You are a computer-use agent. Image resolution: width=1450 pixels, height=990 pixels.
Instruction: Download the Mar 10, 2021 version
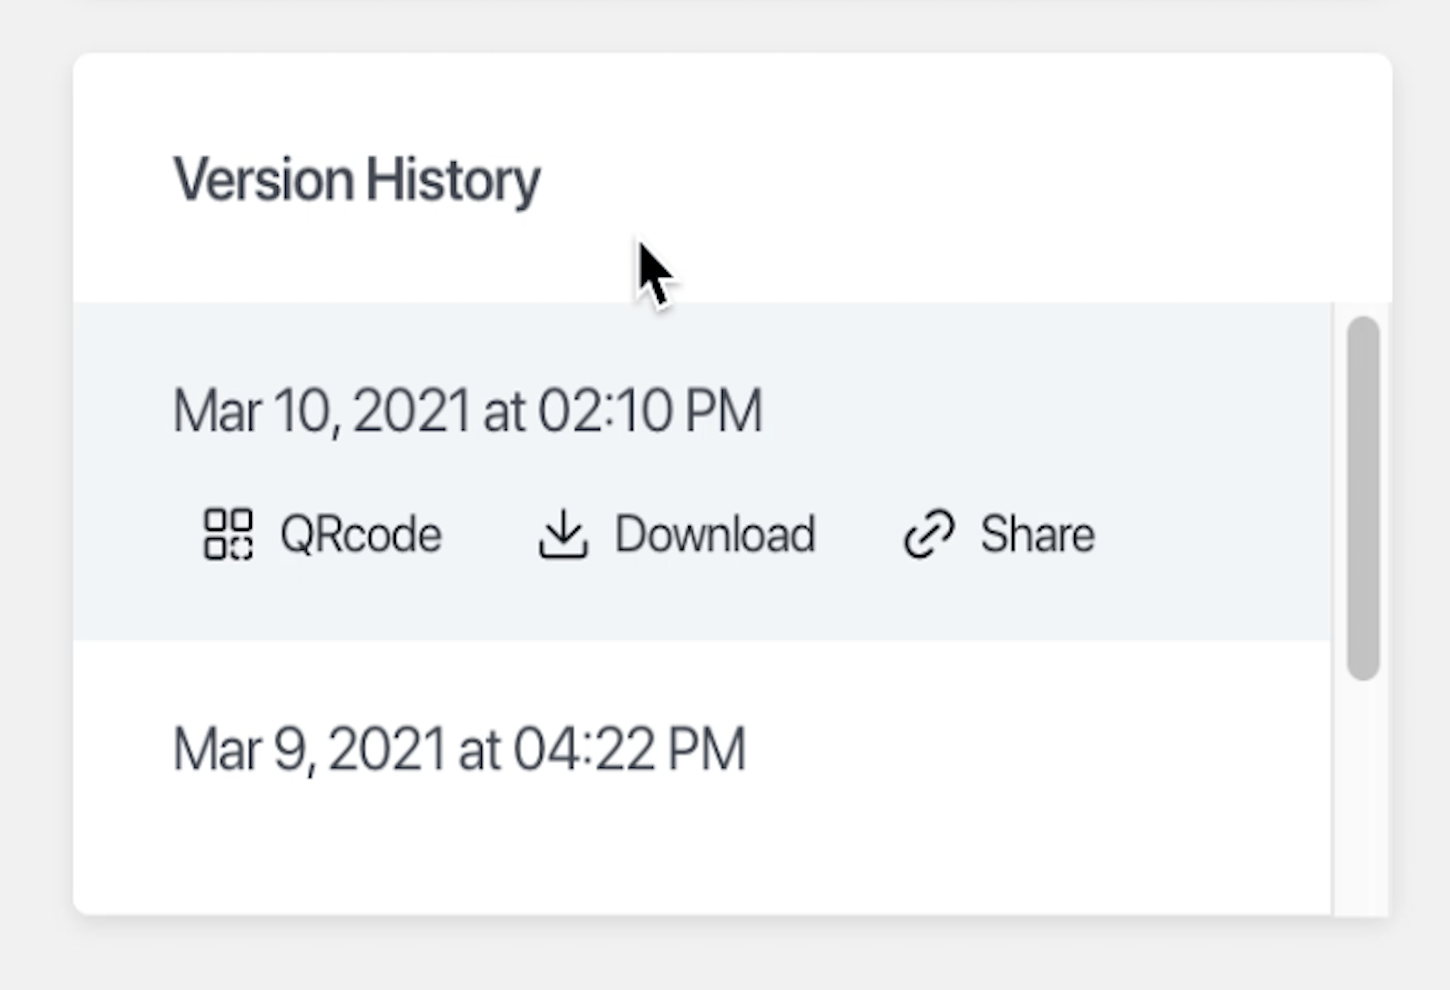click(677, 534)
